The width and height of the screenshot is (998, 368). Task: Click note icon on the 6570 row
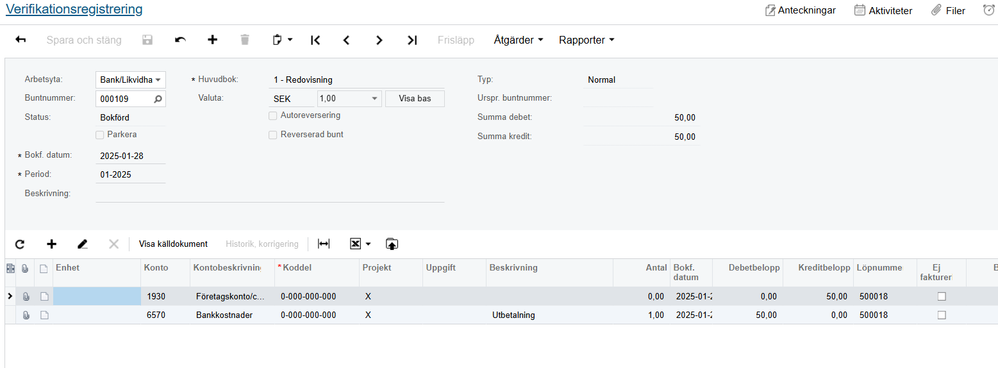tap(45, 315)
